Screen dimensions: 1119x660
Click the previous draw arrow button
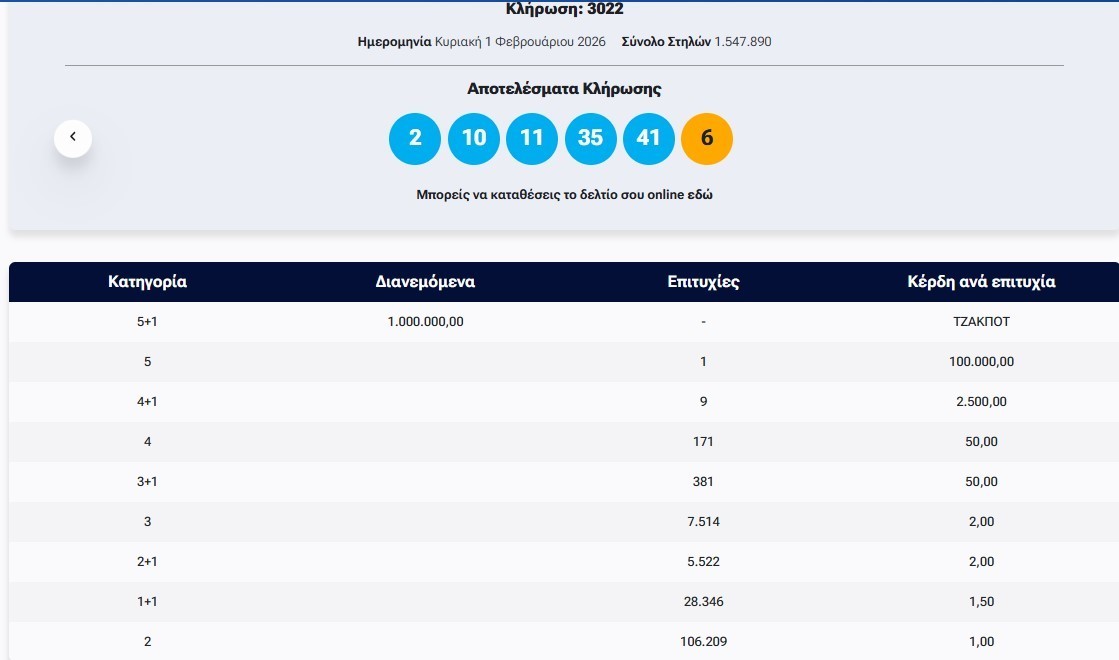click(73, 138)
